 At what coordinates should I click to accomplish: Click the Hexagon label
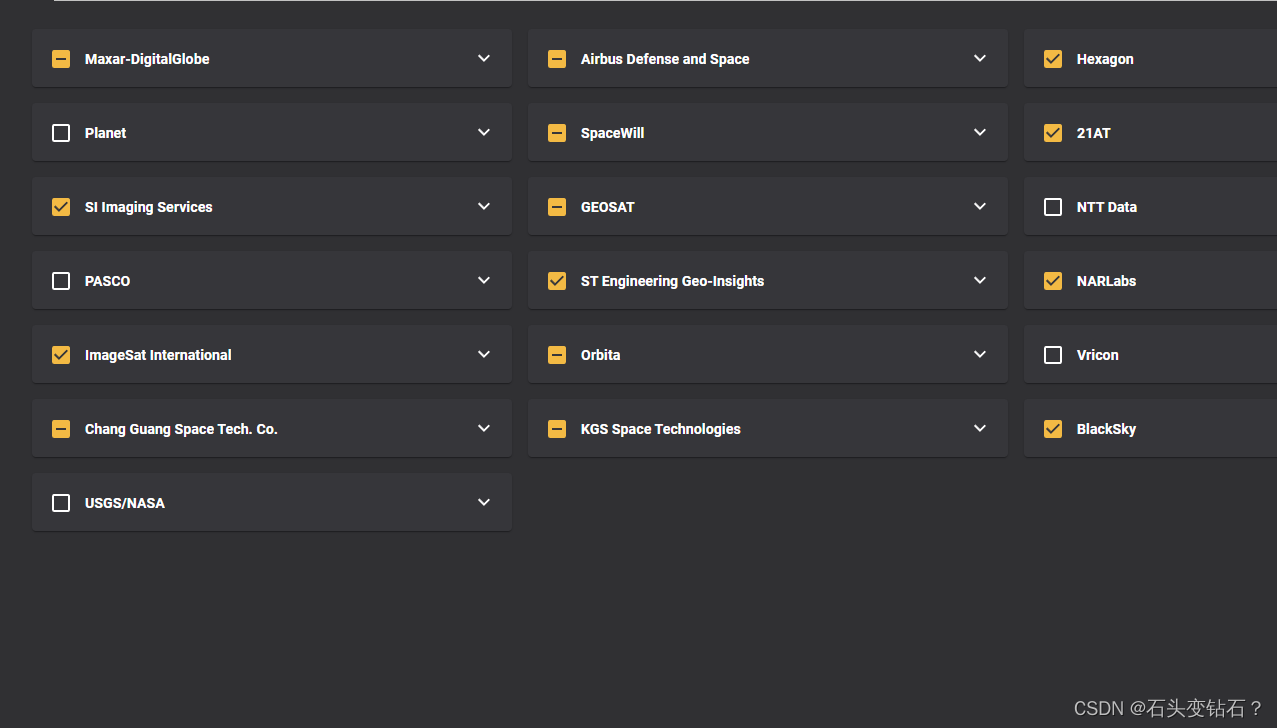pyautogui.click(x=1105, y=59)
